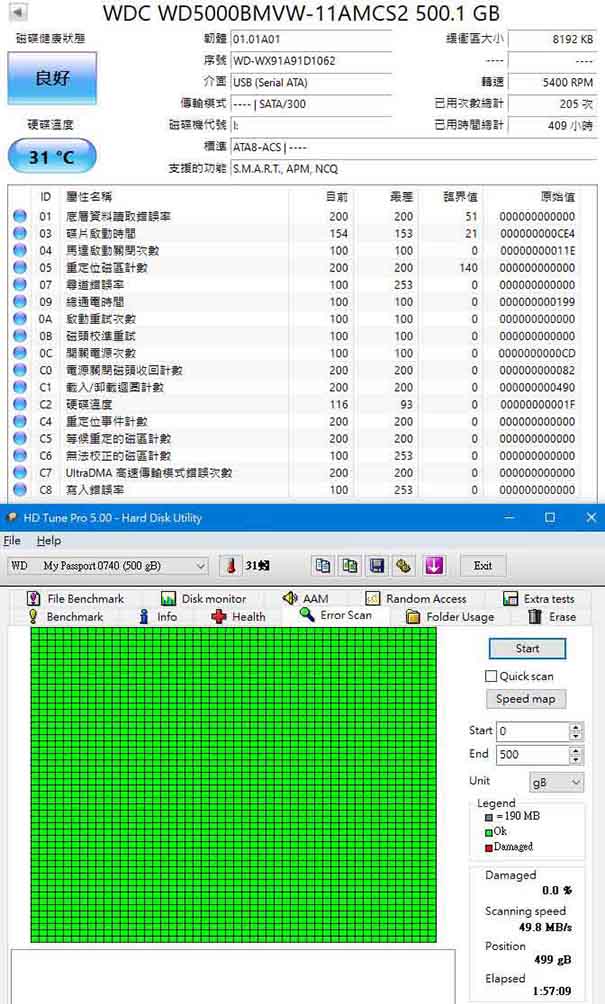Screen dimensions: 605x1004
Task: Click the 良好 health status button
Action: pos(52,78)
